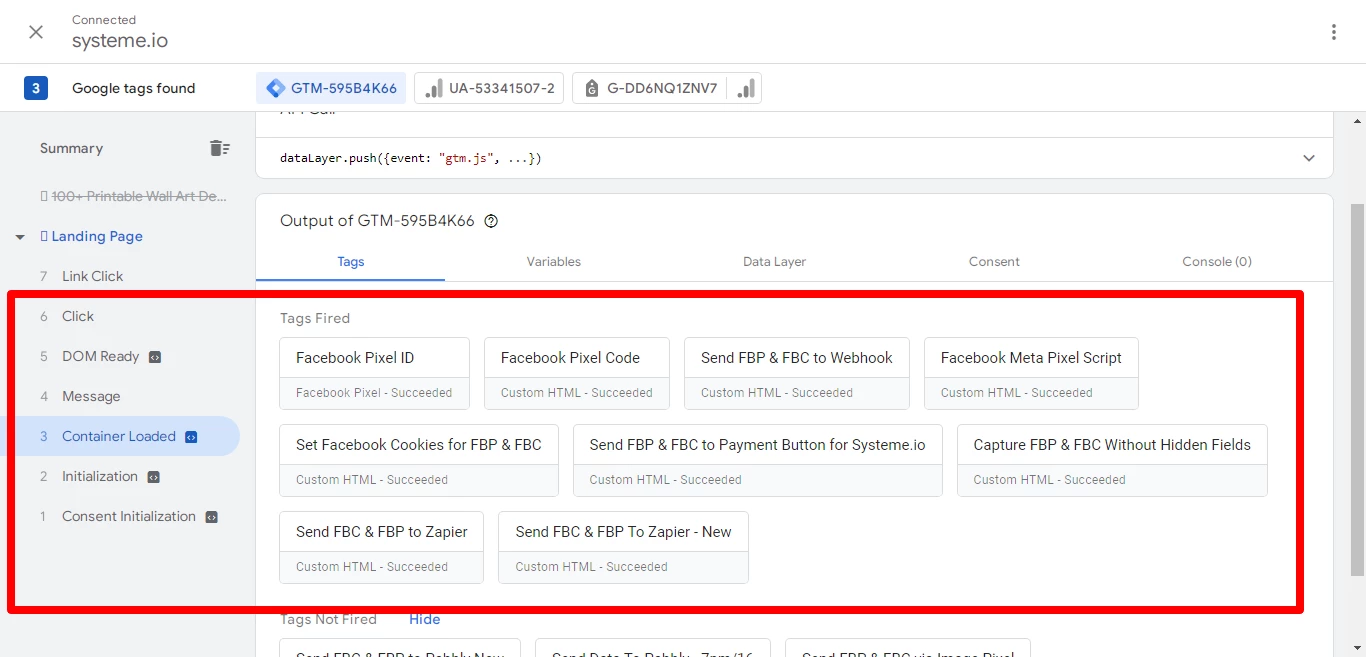Switch to the Consent tab

(x=994, y=261)
